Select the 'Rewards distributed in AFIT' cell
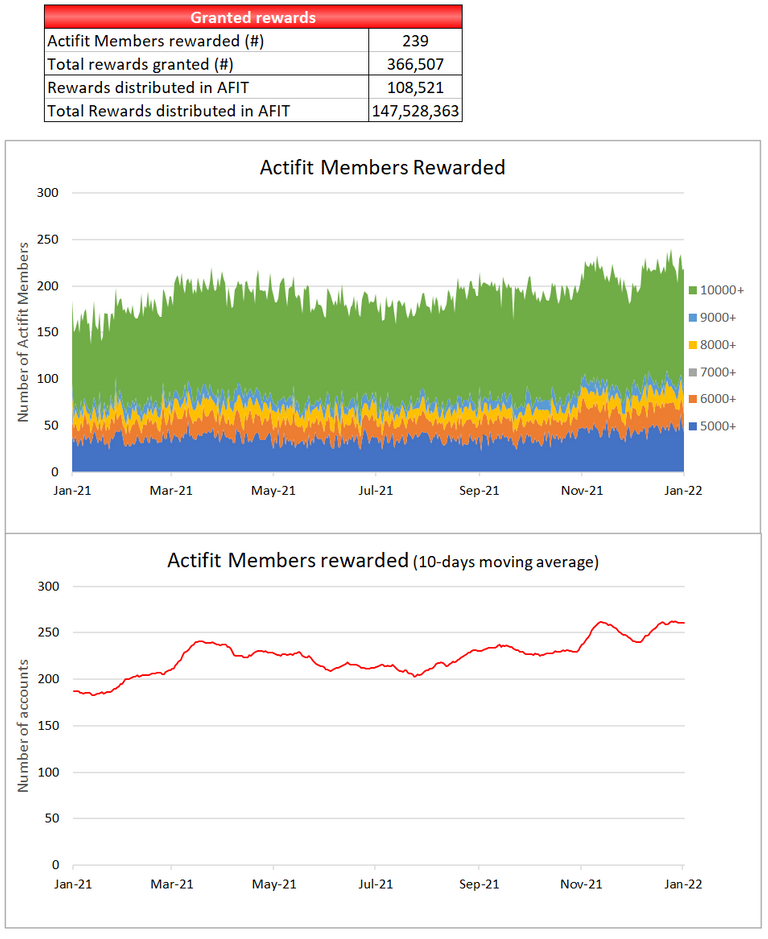The width and height of the screenshot is (768, 939). click(x=207, y=87)
